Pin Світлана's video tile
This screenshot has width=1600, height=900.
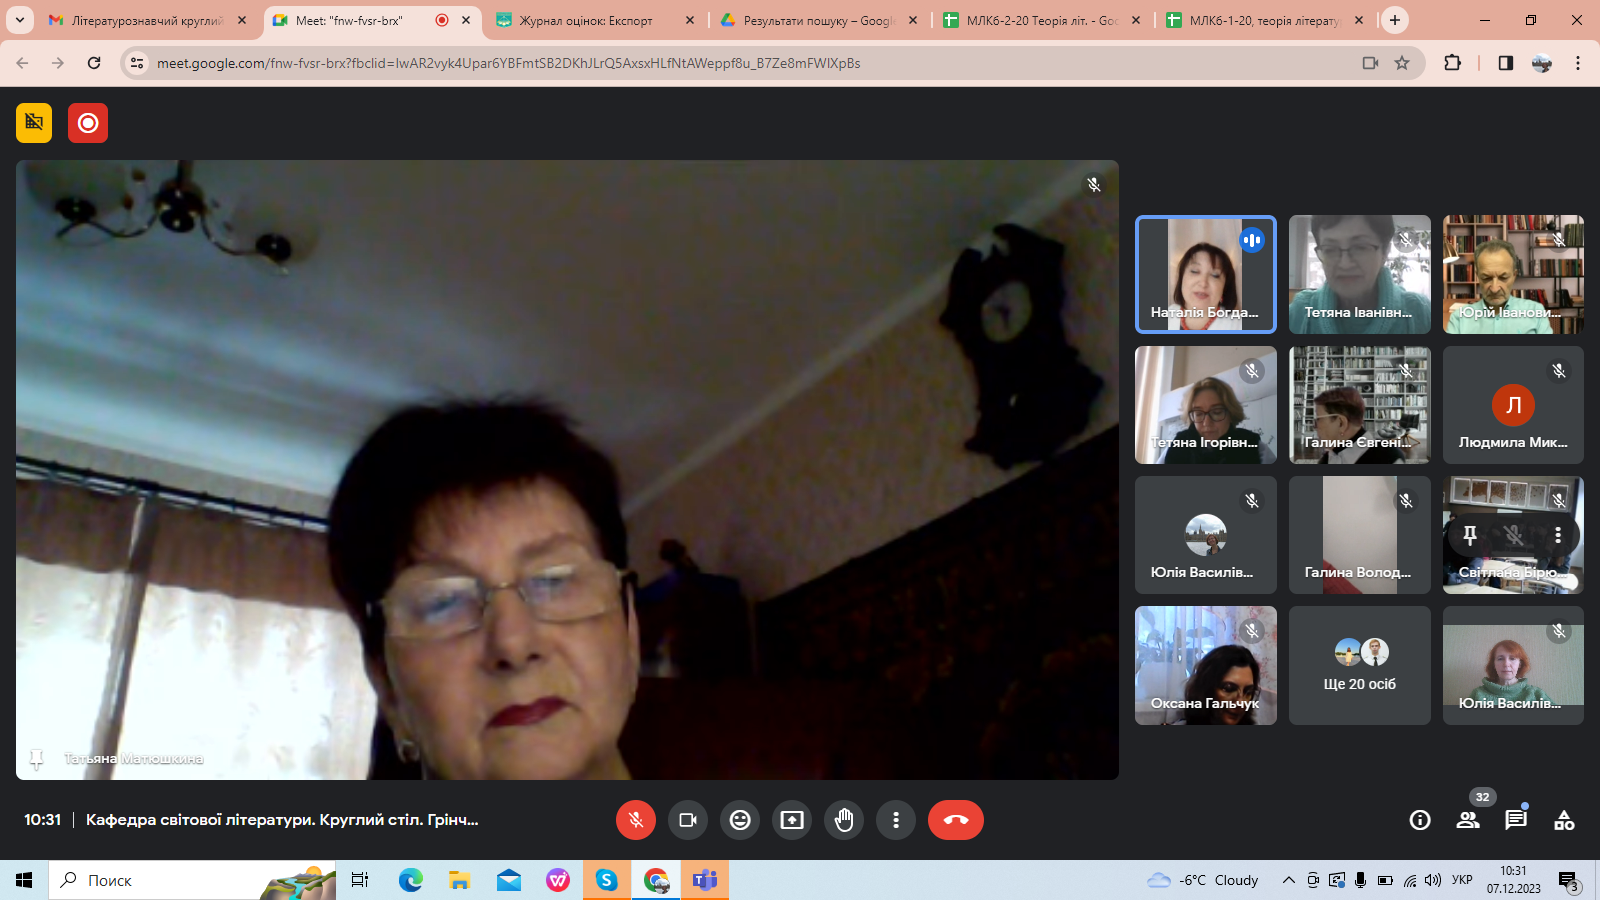point(1470,536)
